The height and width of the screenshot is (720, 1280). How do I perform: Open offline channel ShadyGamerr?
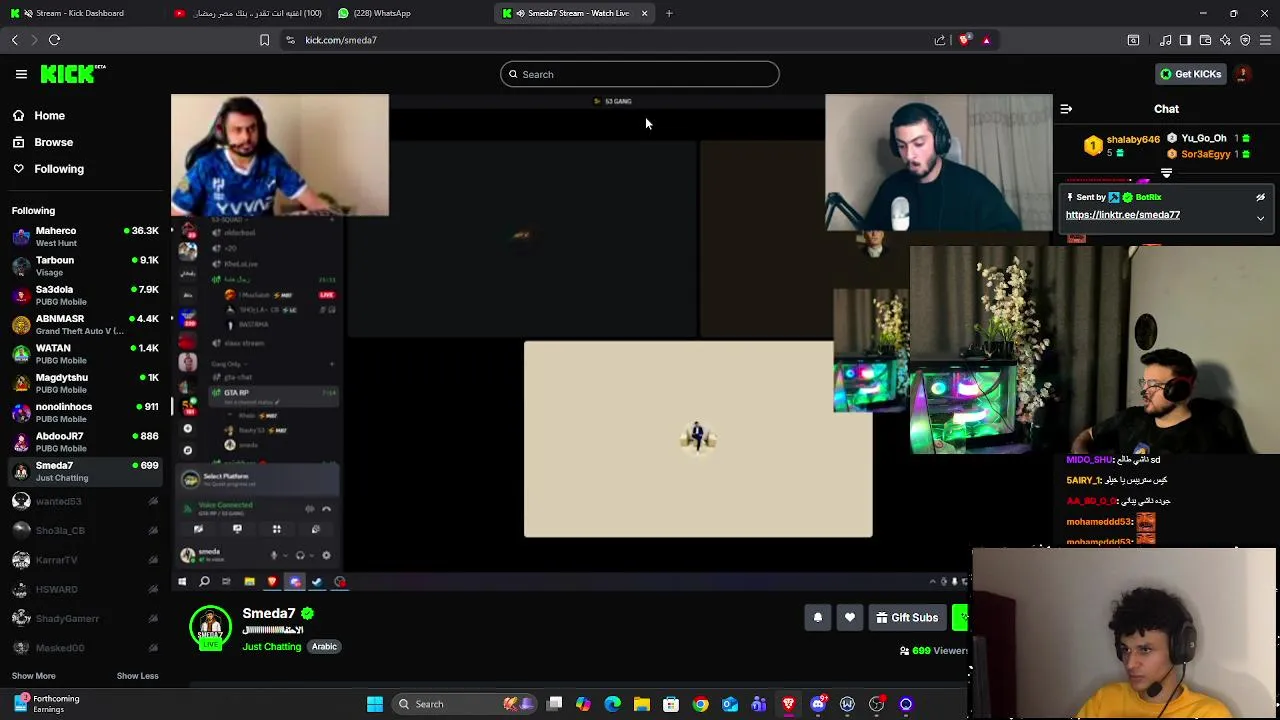[x=85, y=619]
